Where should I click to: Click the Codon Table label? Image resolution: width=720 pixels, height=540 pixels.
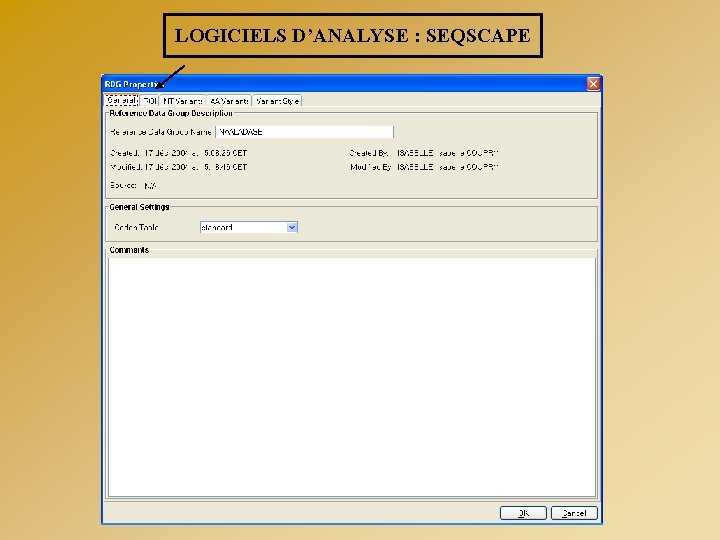(x=136, y=227)
